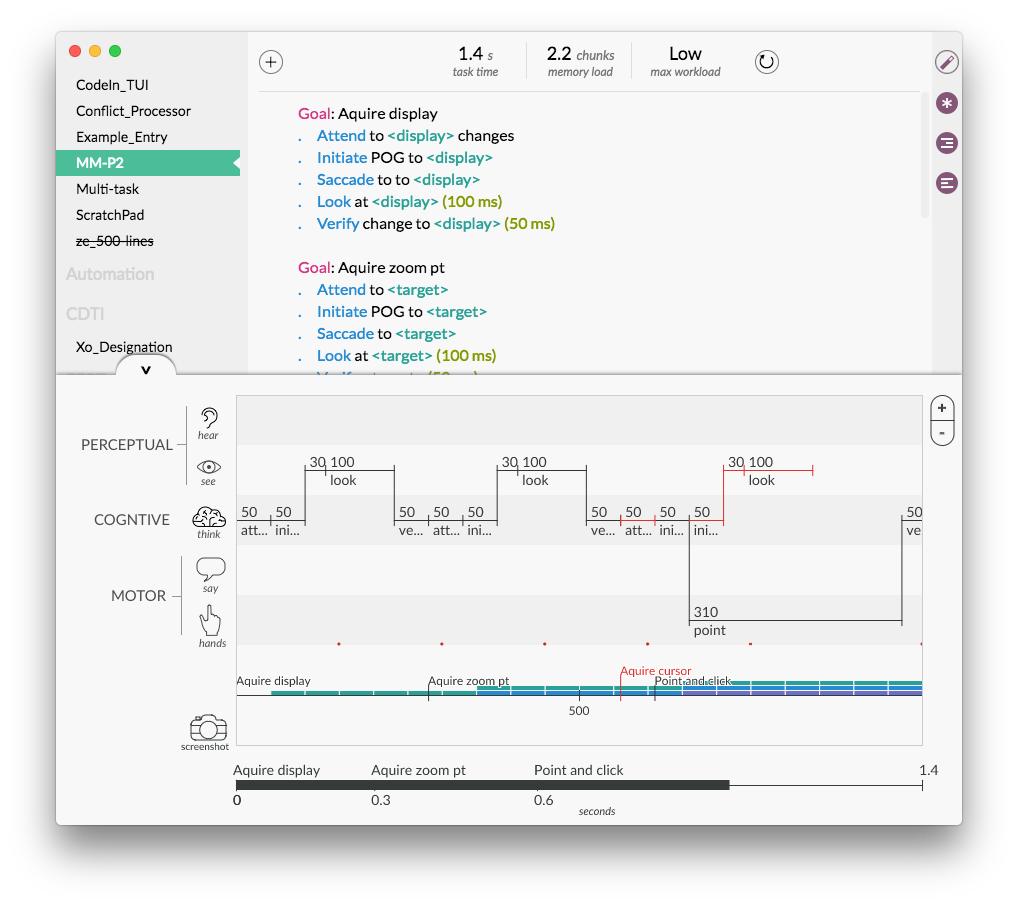Select the hear icon in the Perceptual track
The width and height of the screenshot is (1018, 905).
tap(208, 418)
